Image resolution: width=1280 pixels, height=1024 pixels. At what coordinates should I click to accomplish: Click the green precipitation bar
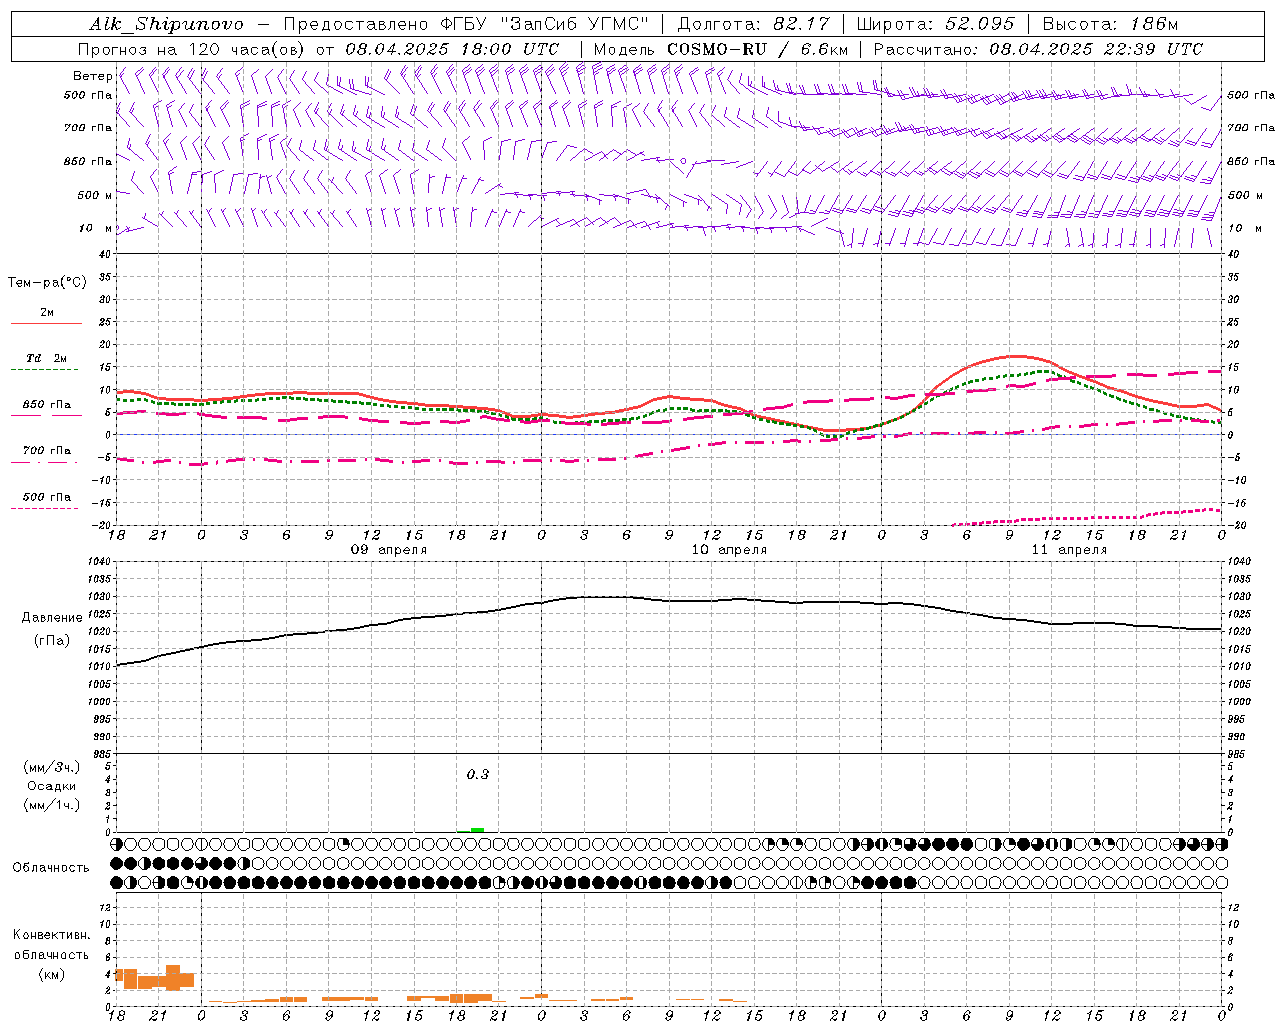click(477, 829)
